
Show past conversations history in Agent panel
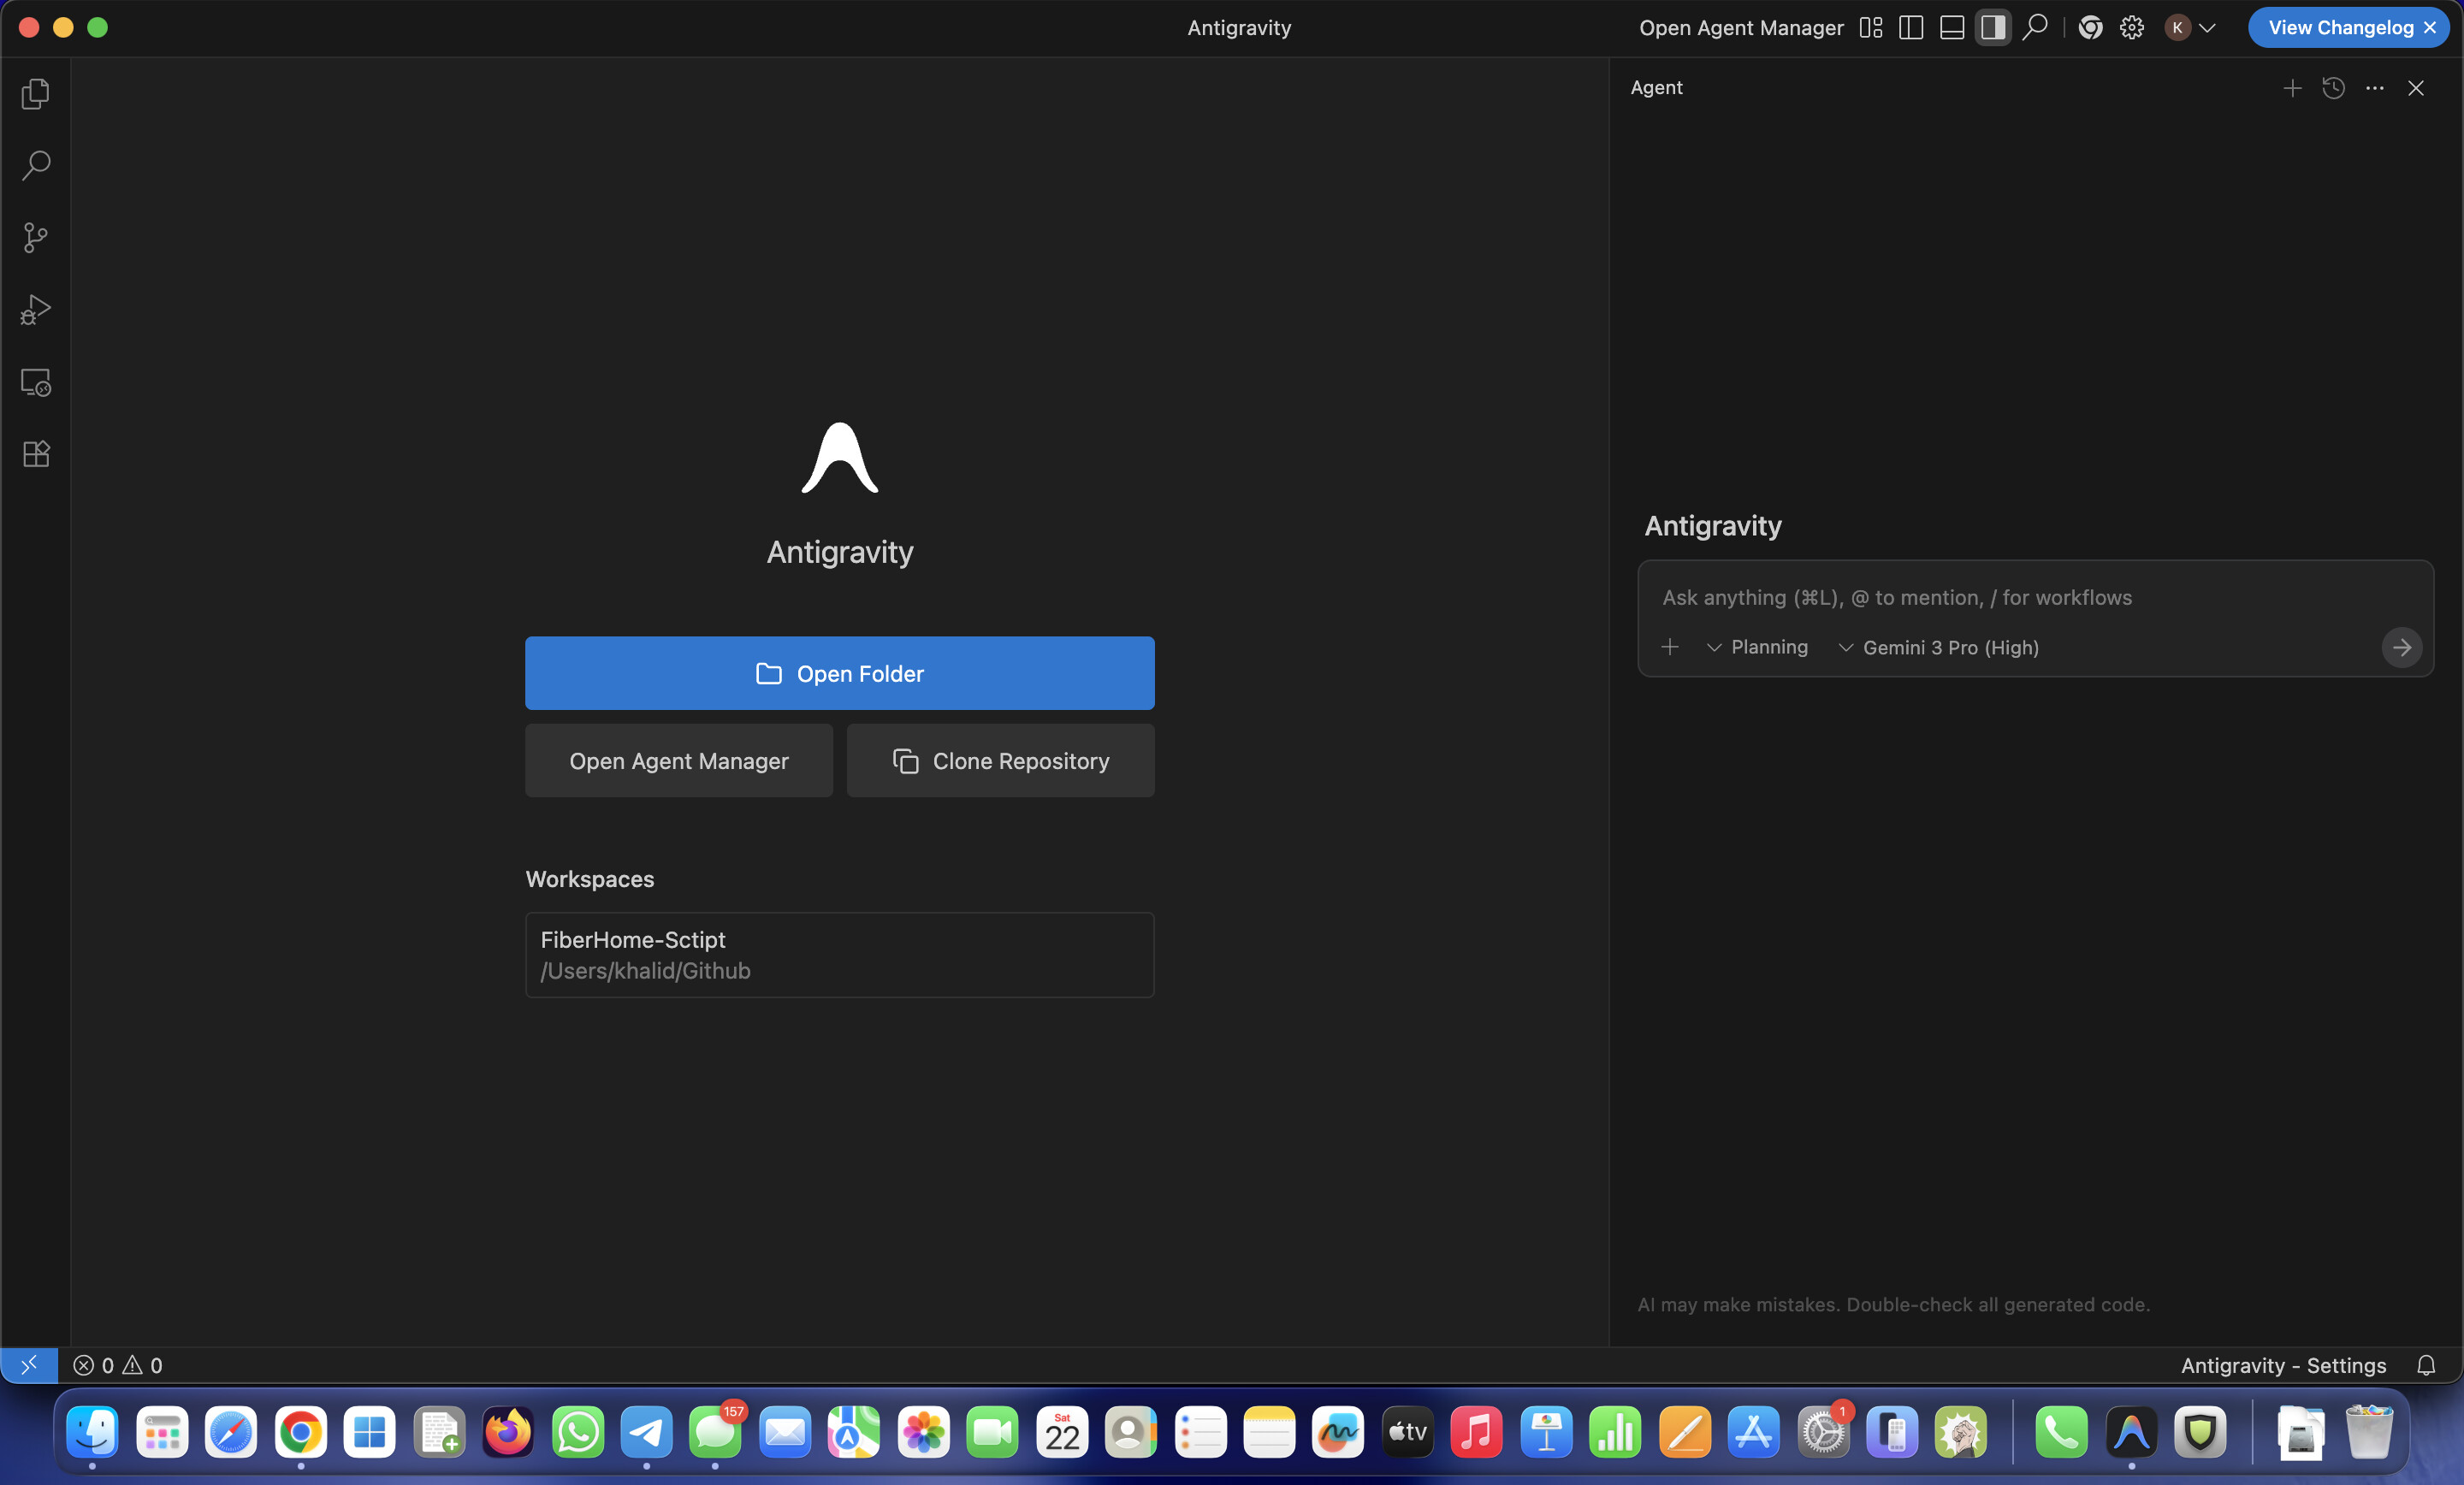pos(2333,88)
